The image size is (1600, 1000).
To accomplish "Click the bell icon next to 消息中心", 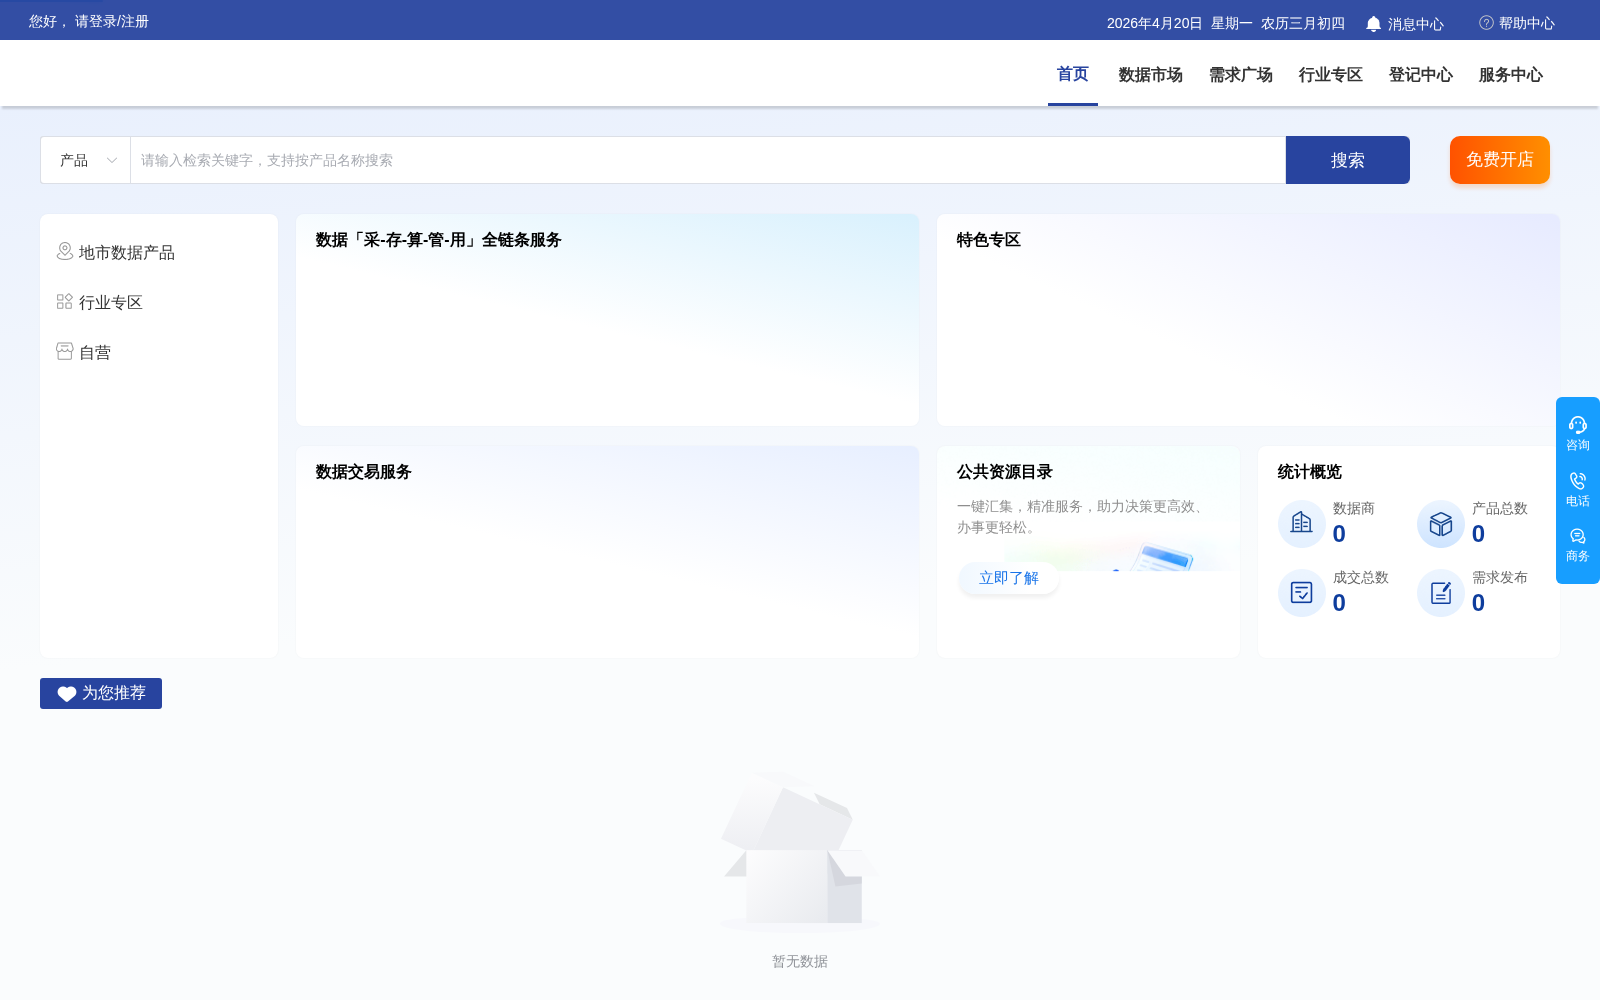I will click(x=1373, y=23).
